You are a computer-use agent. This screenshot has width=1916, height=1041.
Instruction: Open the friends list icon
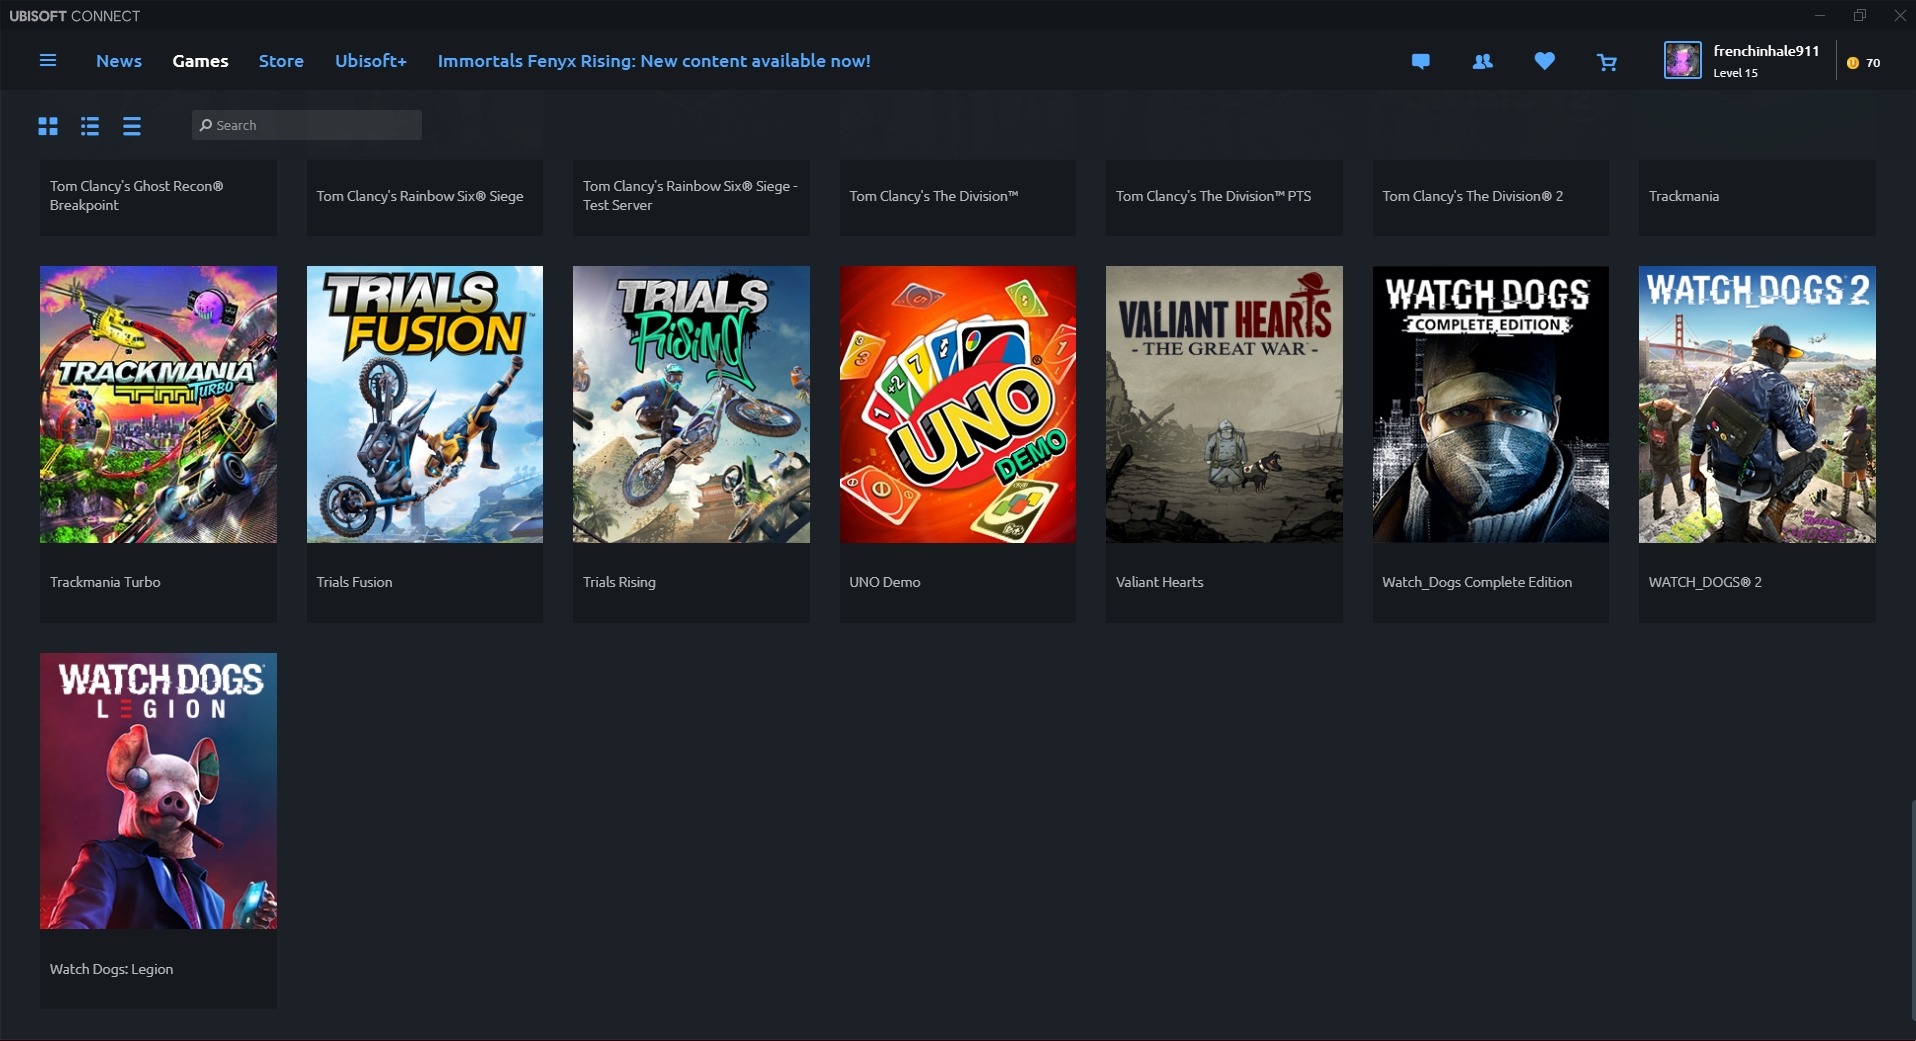[1482, 62]
